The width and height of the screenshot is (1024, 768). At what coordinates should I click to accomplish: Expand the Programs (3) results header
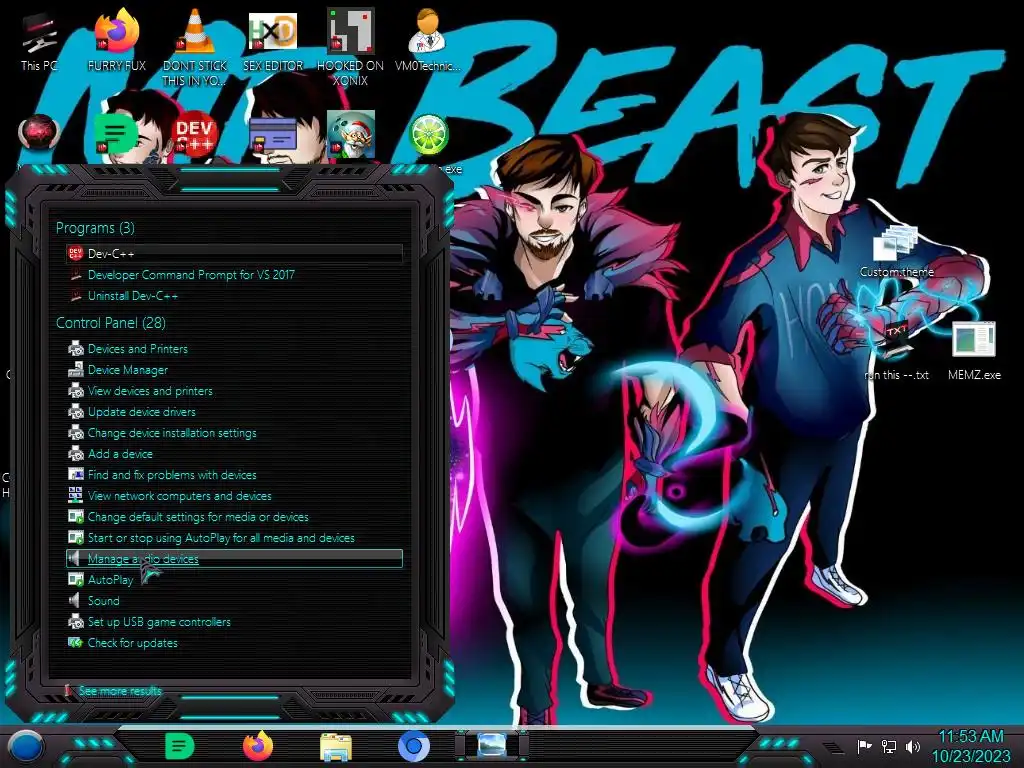[x=95, y=228]
